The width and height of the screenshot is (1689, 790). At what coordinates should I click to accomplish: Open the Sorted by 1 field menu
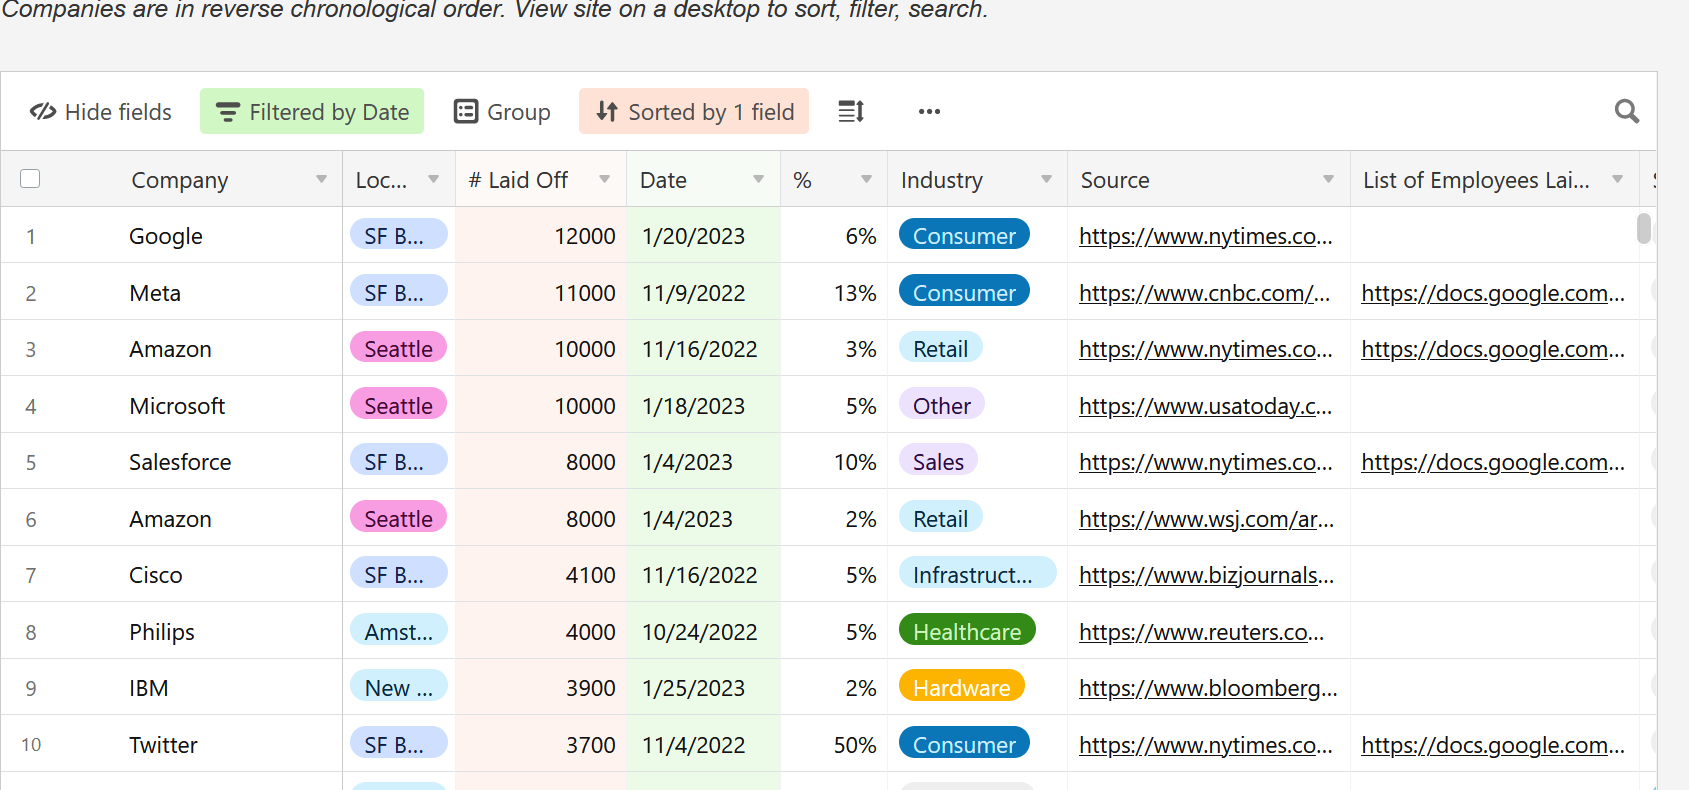click(694, 111)
